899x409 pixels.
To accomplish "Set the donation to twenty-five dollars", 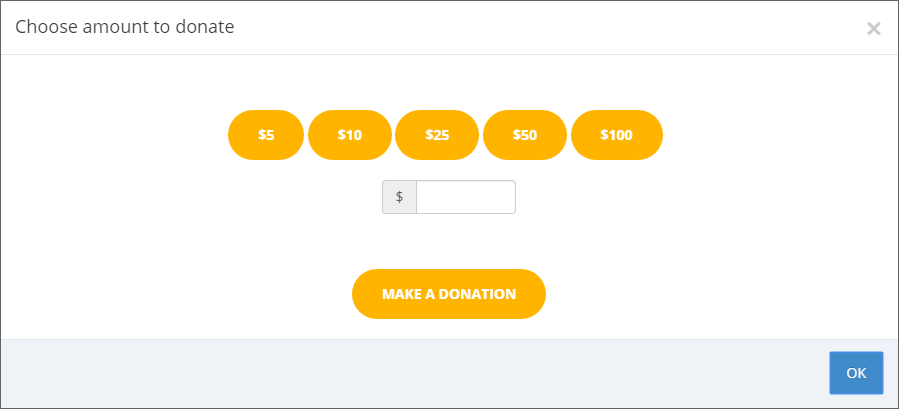I will pyautogui.click(x=437, y=135).
